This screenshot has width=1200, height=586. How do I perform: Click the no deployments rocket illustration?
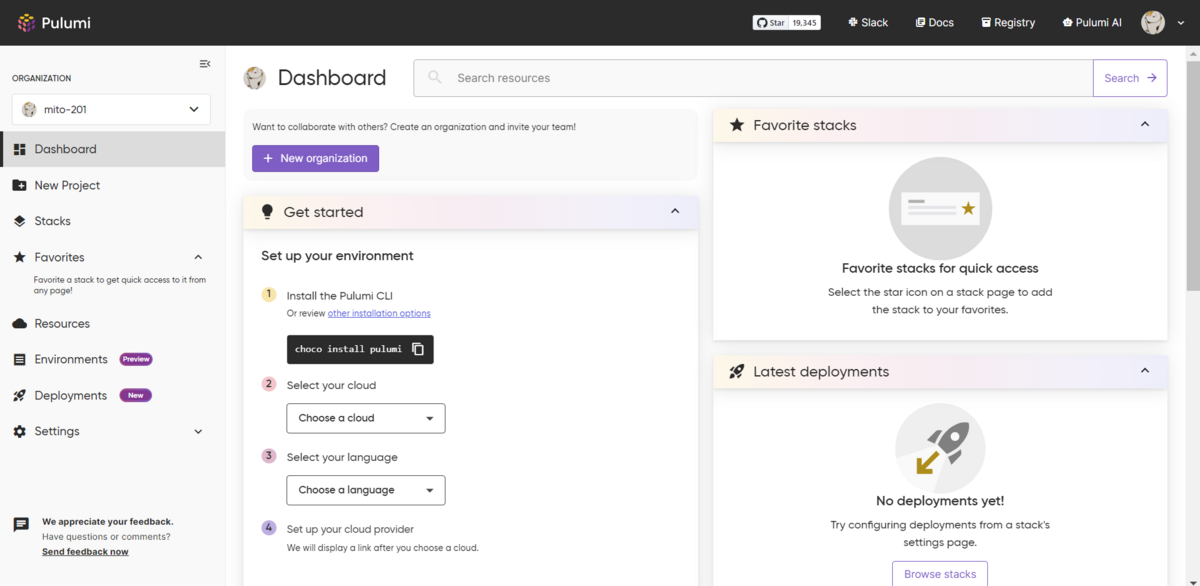(940, 448)
